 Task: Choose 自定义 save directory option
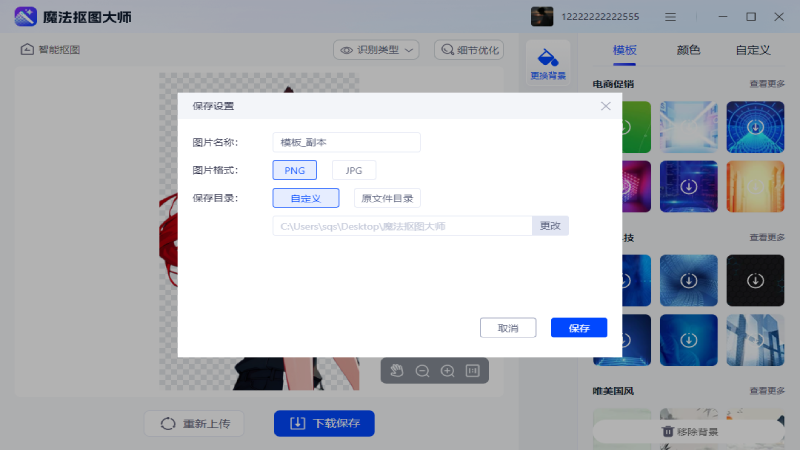306,198
